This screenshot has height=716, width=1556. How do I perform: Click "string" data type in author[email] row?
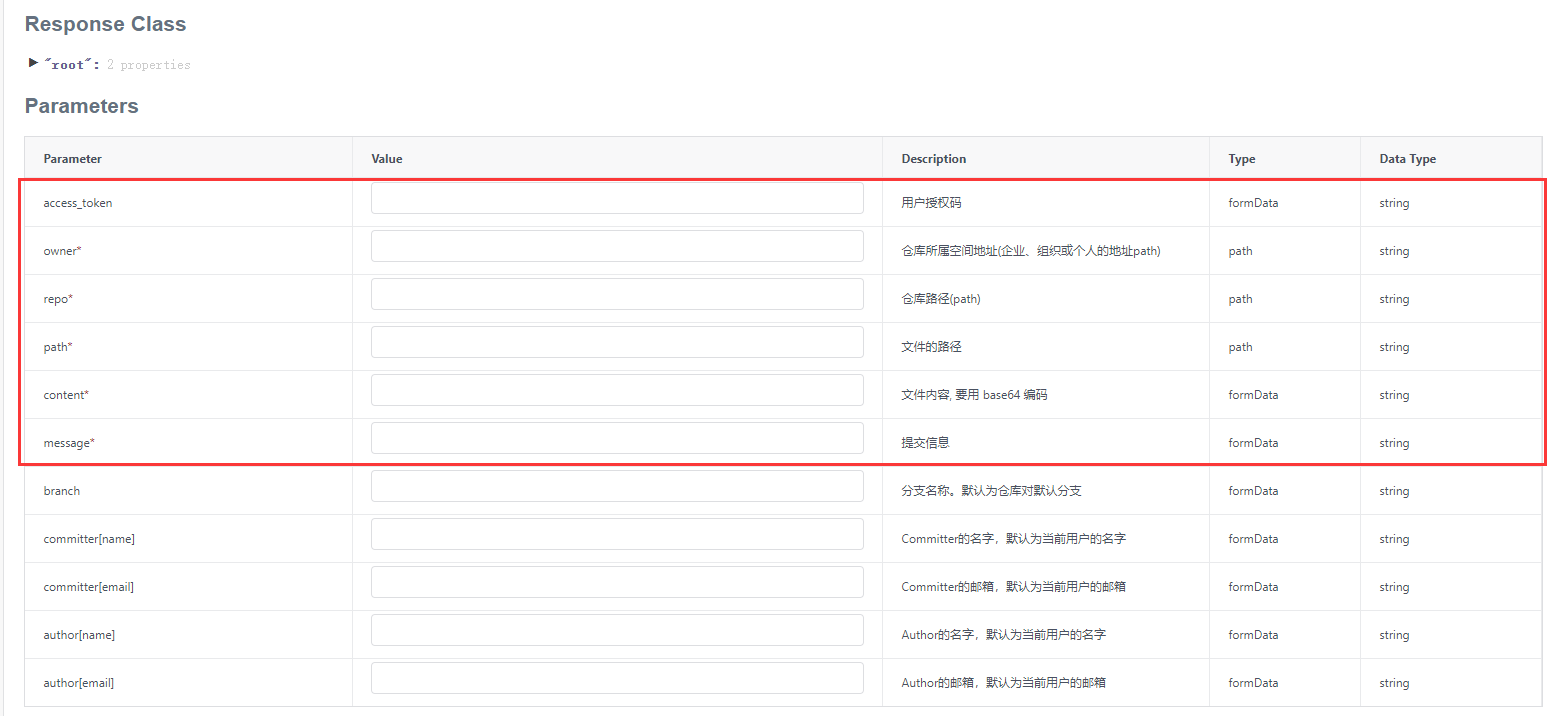pos(1394,683)
